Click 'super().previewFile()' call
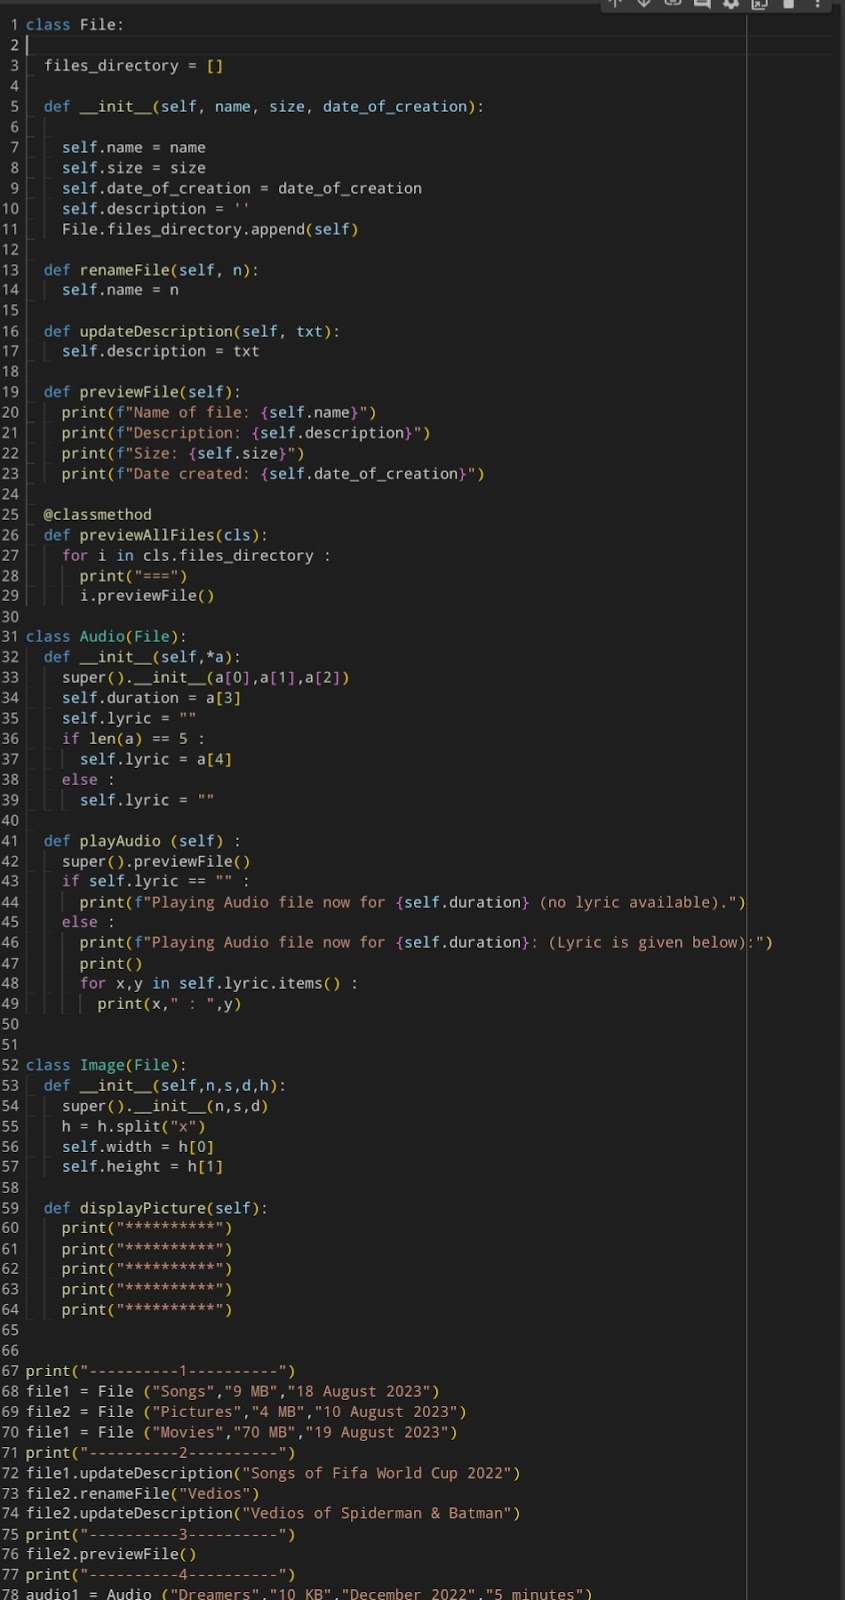Viewport: 845px width, 1600px height. [x=156, y=861]
